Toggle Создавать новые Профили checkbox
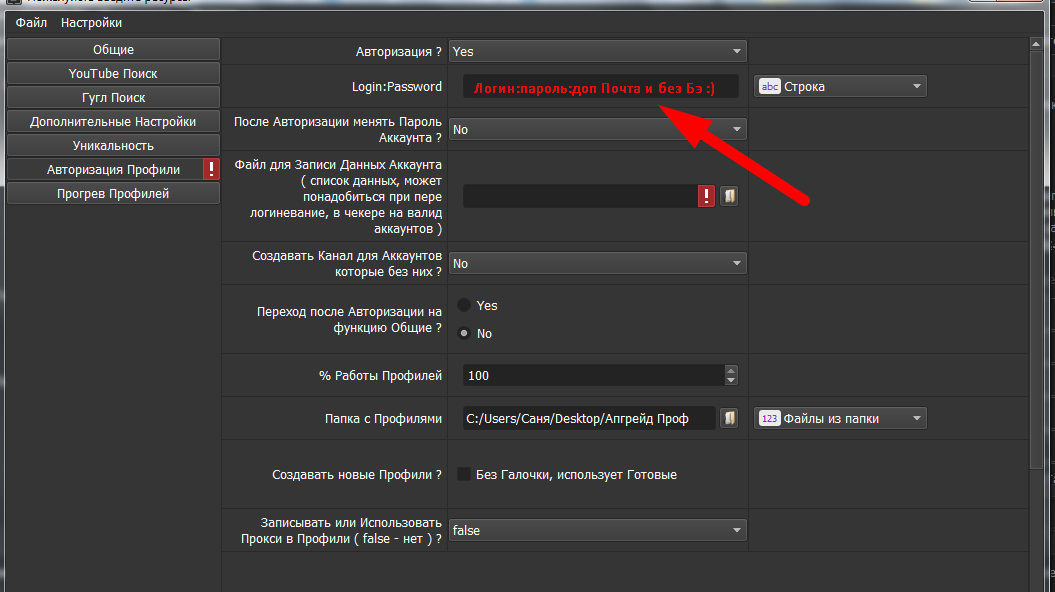Viewport: 1055px width, 592px height. 464,474
